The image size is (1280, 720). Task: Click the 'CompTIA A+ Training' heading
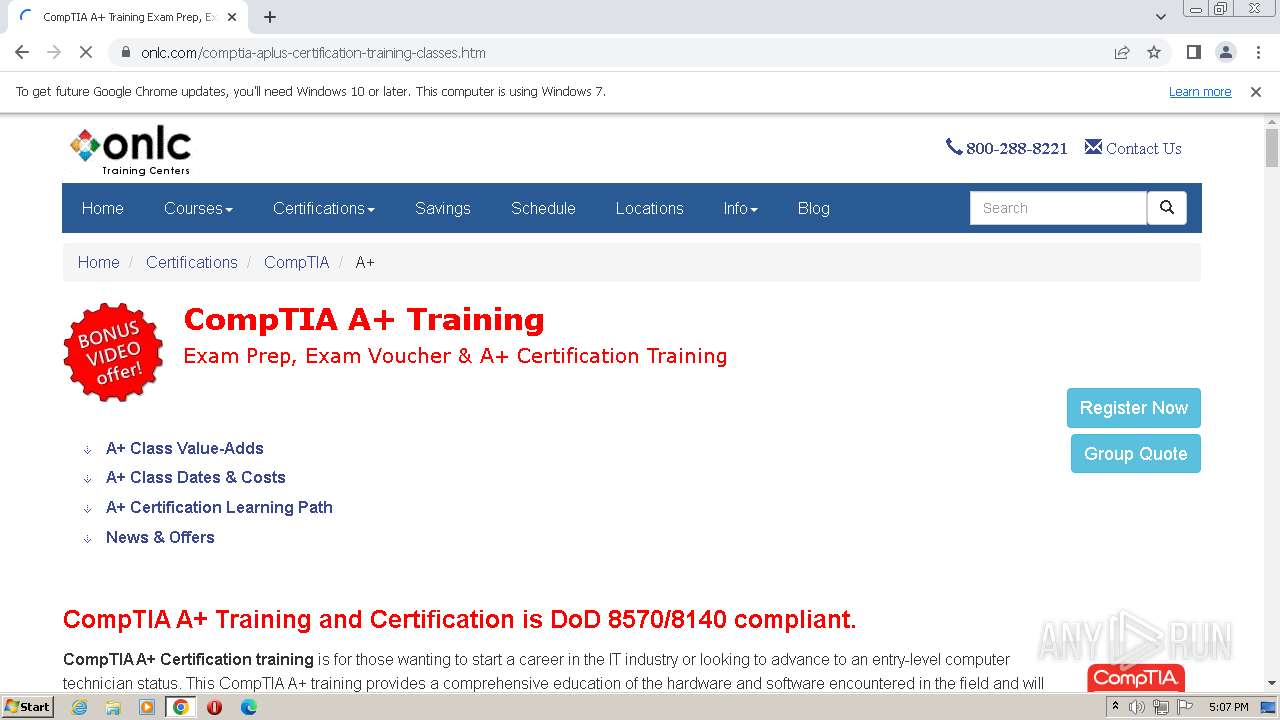pyautogui.click(x=364, y=319)
